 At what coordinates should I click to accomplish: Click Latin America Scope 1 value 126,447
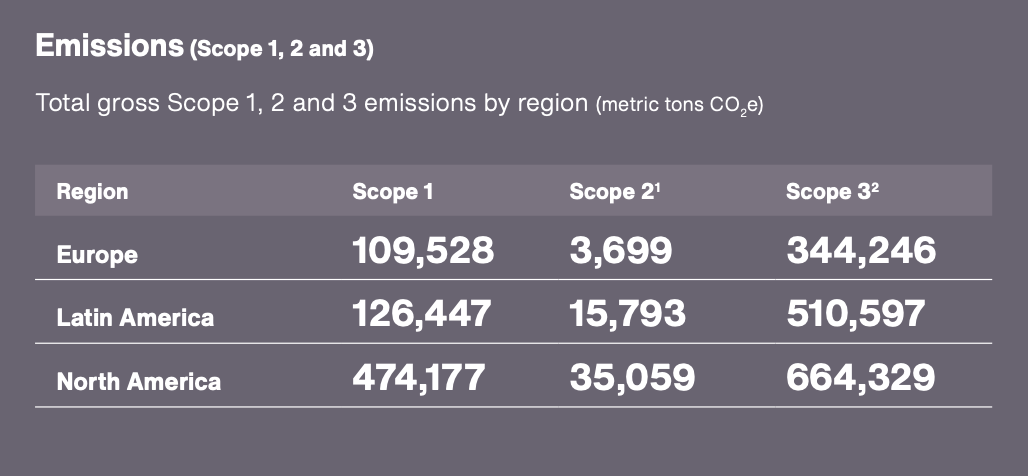tap(422, 313)
